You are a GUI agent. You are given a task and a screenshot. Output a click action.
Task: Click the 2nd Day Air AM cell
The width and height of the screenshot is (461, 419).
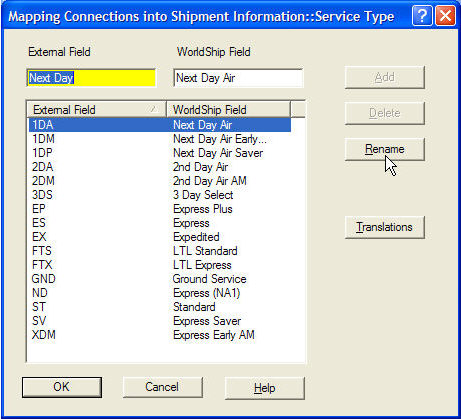tap(210, 181)
